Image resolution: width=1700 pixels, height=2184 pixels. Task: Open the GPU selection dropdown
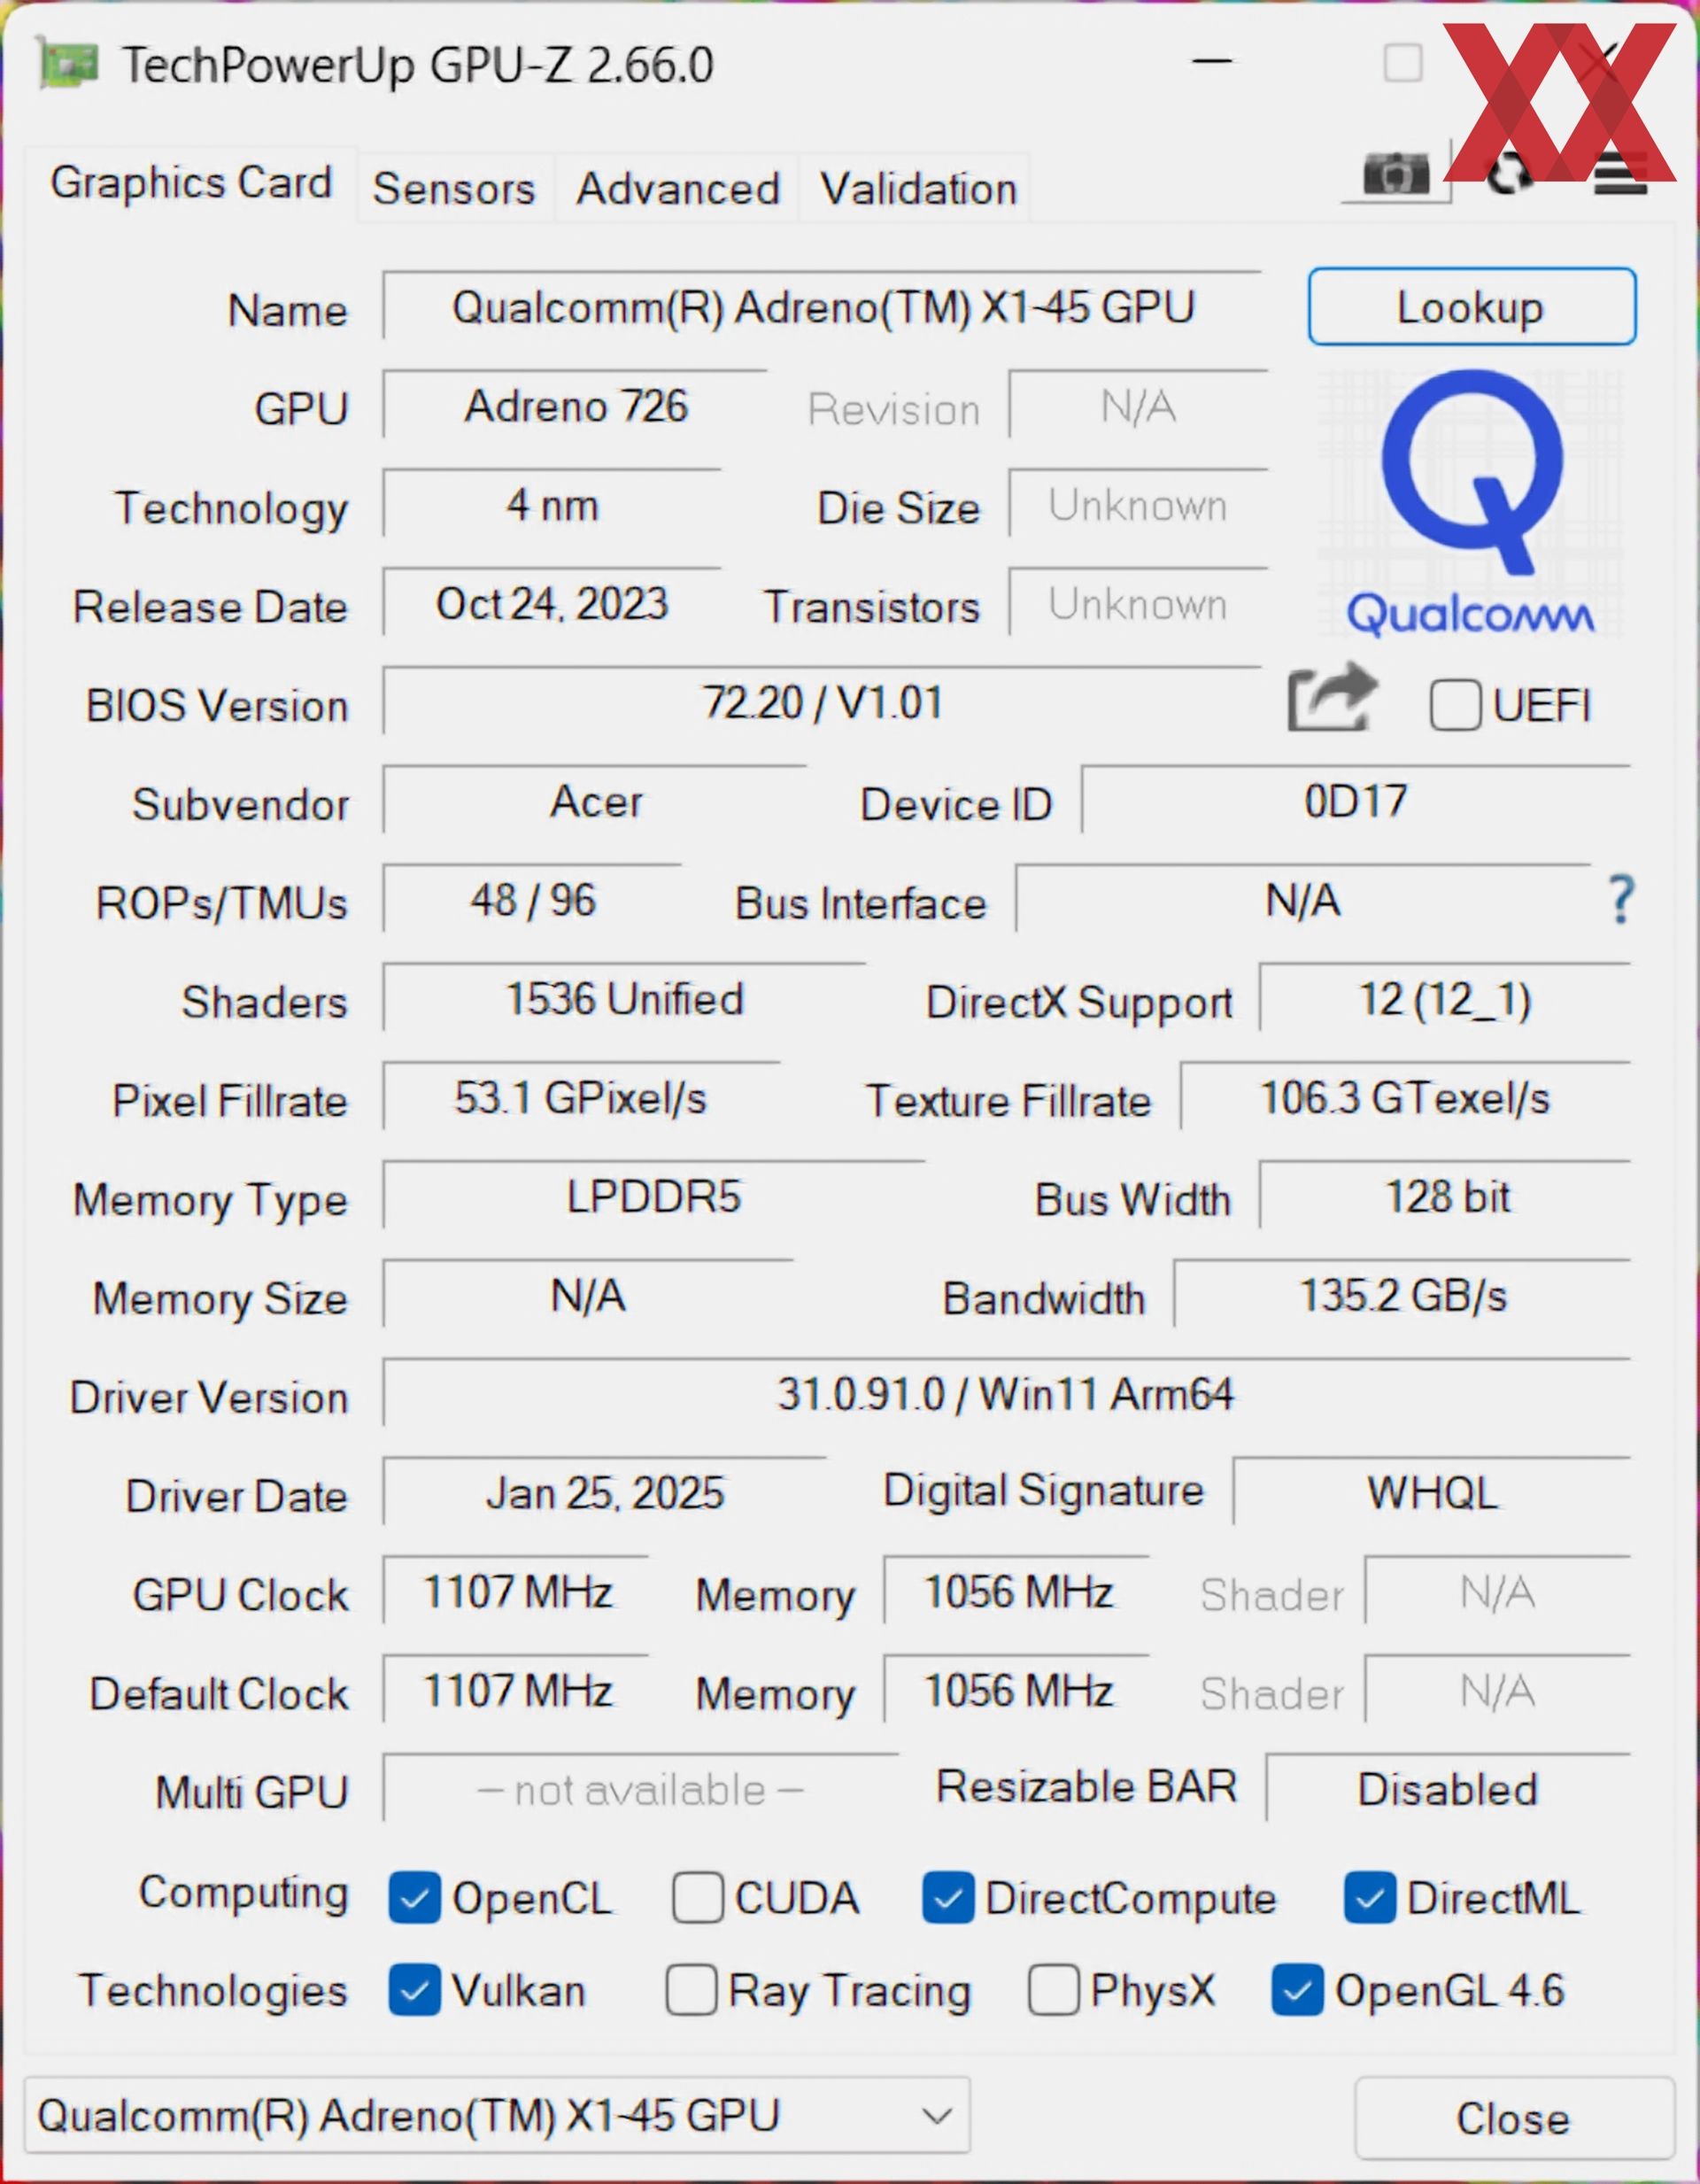click(497, 2115)
